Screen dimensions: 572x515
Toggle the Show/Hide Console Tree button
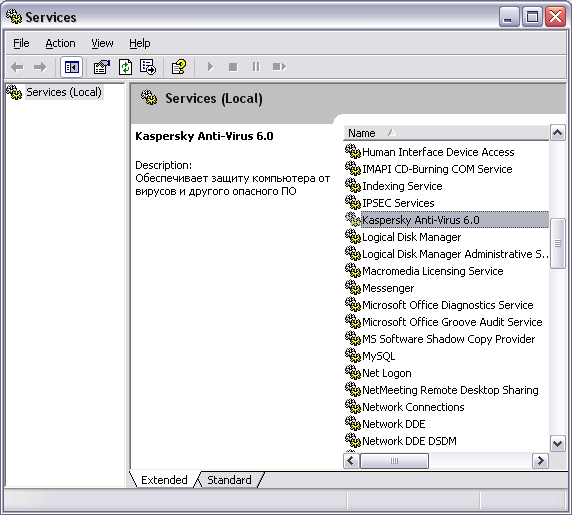72,67
